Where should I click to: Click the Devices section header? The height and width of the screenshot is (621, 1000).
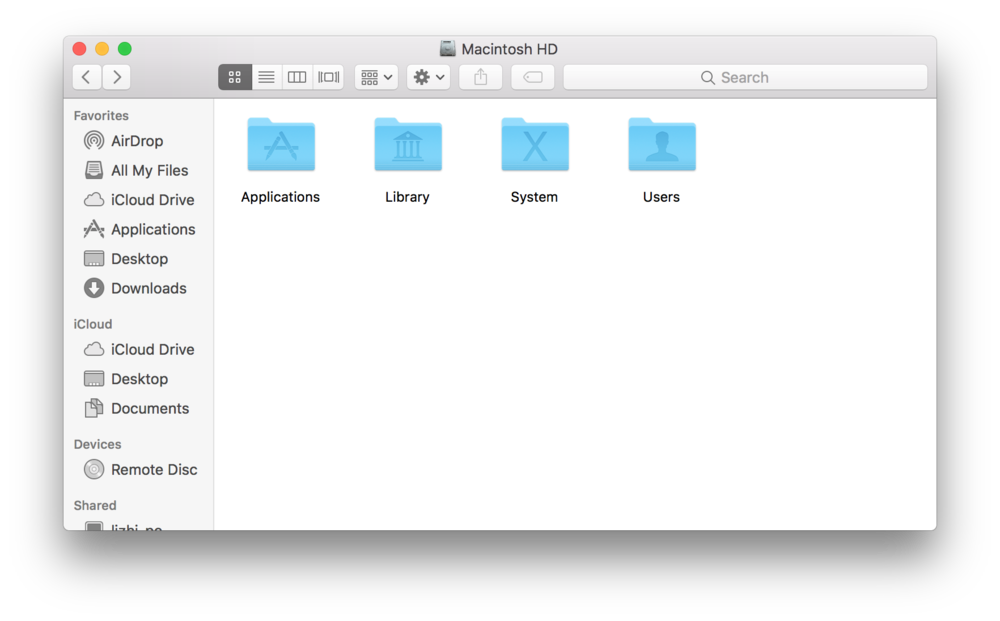click(97, 444)
